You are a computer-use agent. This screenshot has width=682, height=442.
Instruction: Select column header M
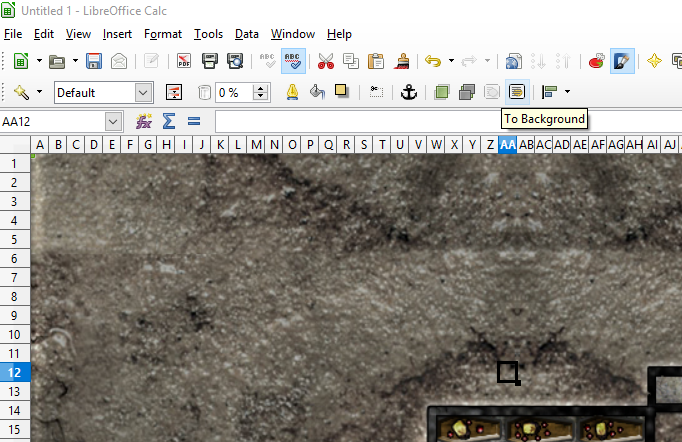point(256,144)
